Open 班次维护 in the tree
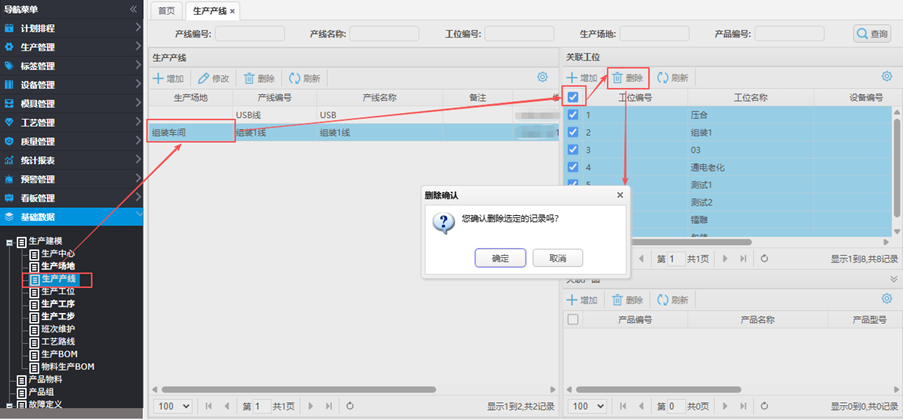 (x=58, y=329)
